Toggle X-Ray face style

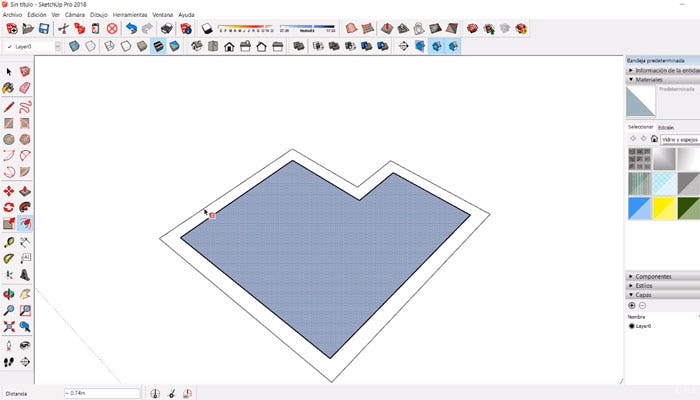click(74, 46)
